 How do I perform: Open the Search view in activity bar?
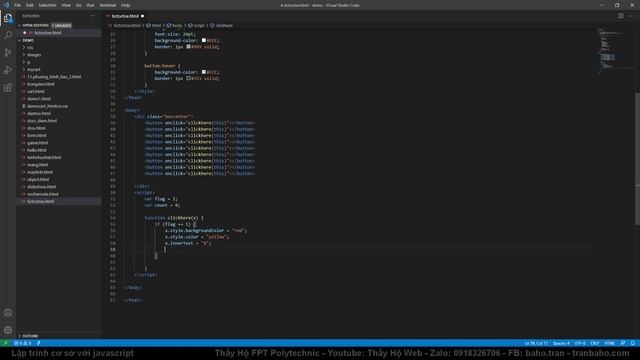pyautogui.click(x=8, y=35)
